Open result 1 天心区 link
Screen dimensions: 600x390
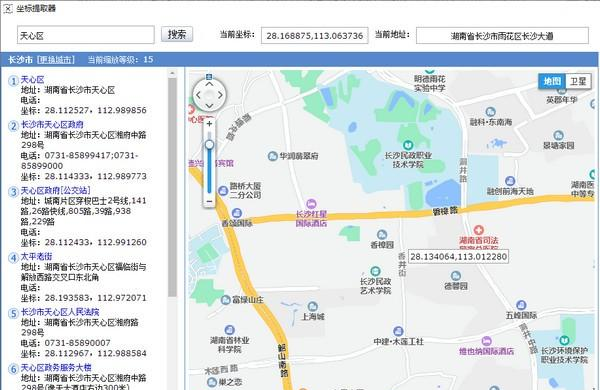(32, 79)
